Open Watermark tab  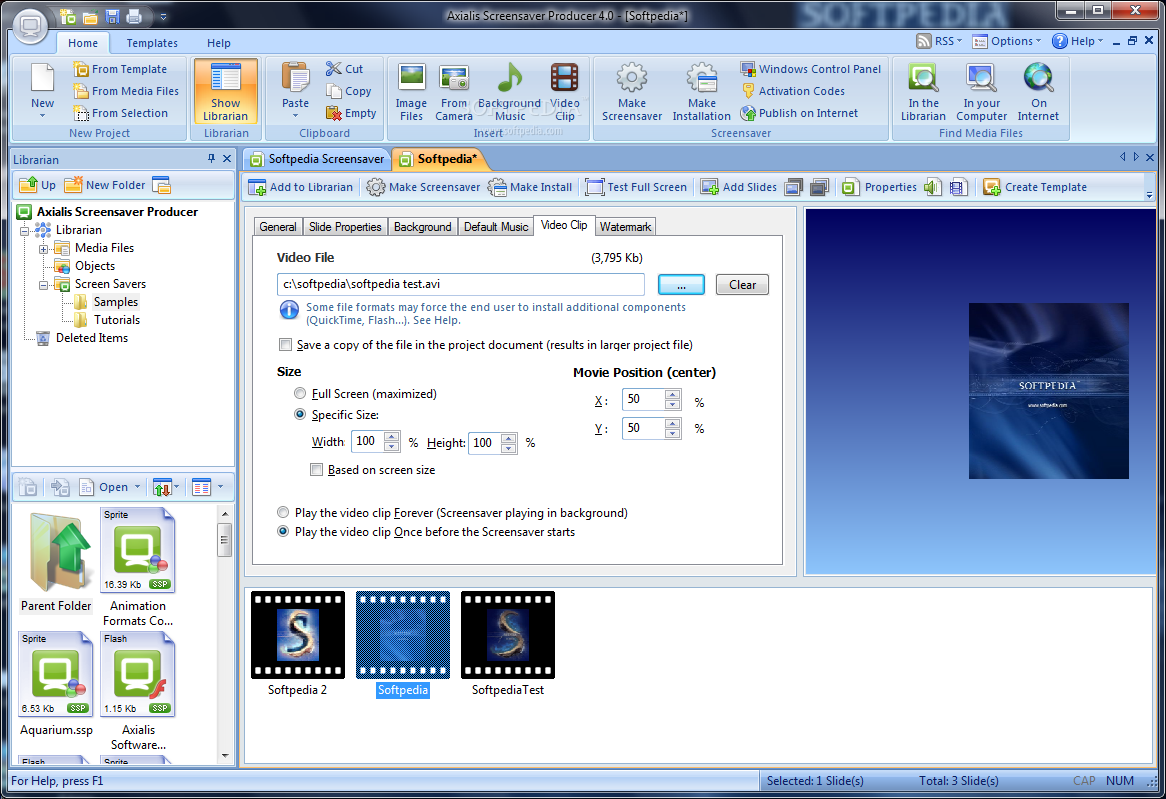pos(625,227)
